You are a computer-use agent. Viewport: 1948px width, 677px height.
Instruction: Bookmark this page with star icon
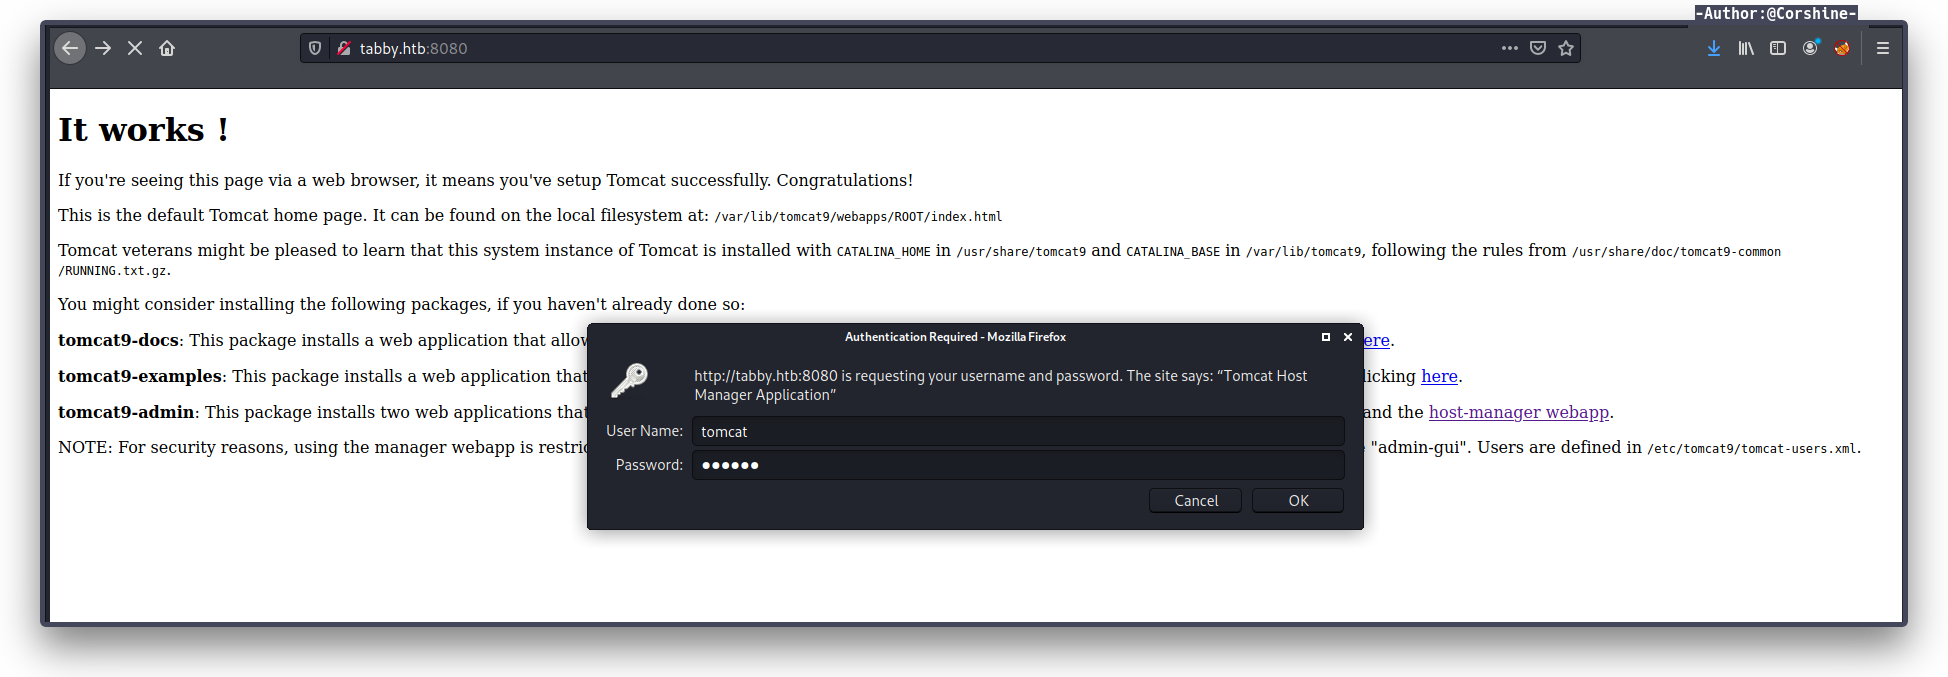coord(1566,48)
